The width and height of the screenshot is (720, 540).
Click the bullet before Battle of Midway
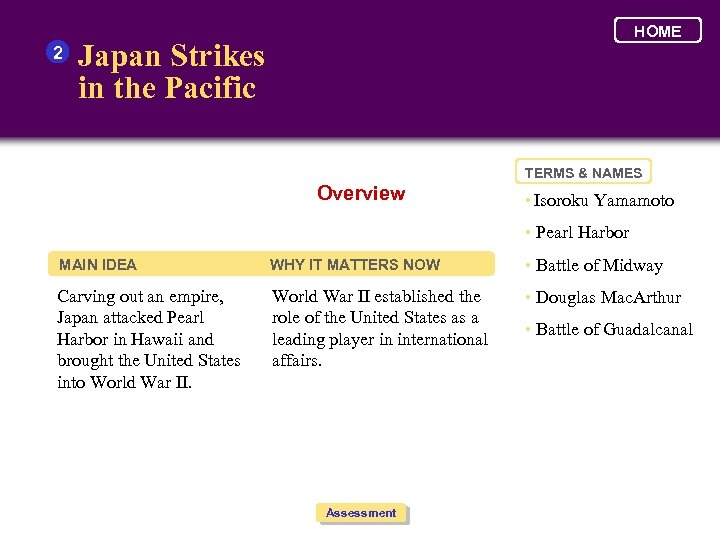[528, 266]
